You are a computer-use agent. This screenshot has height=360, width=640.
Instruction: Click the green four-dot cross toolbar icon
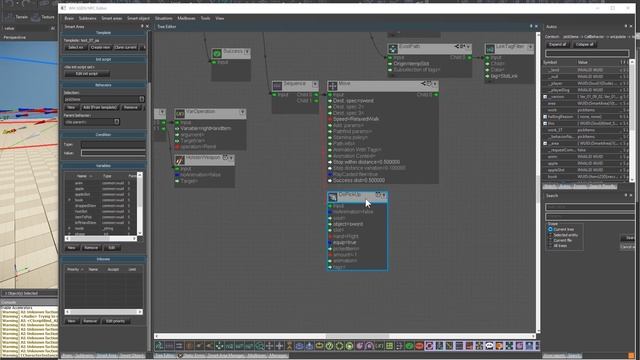point(219,346)
